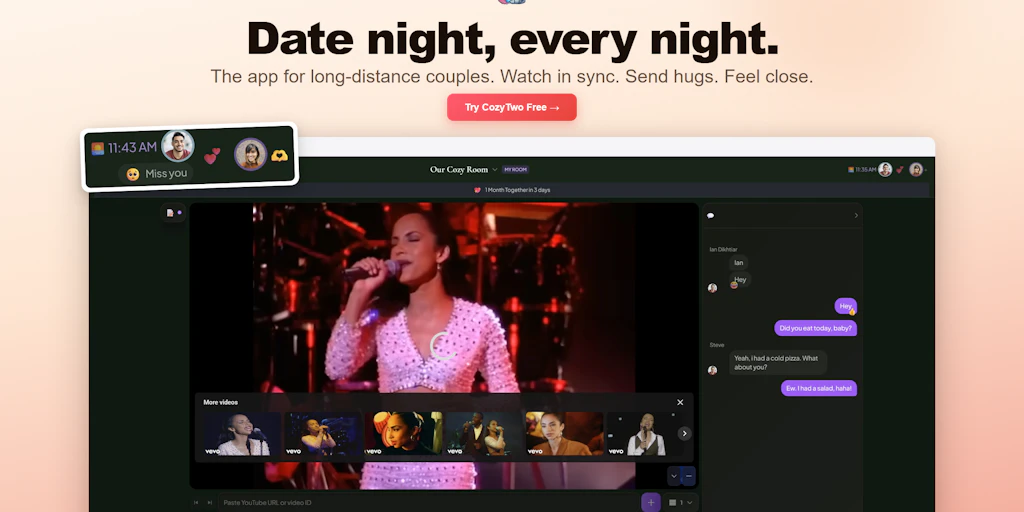1024x512 pixels.
Task: Open the Our Cozy Room dropdown chevron
Action: tap(494, 170)
